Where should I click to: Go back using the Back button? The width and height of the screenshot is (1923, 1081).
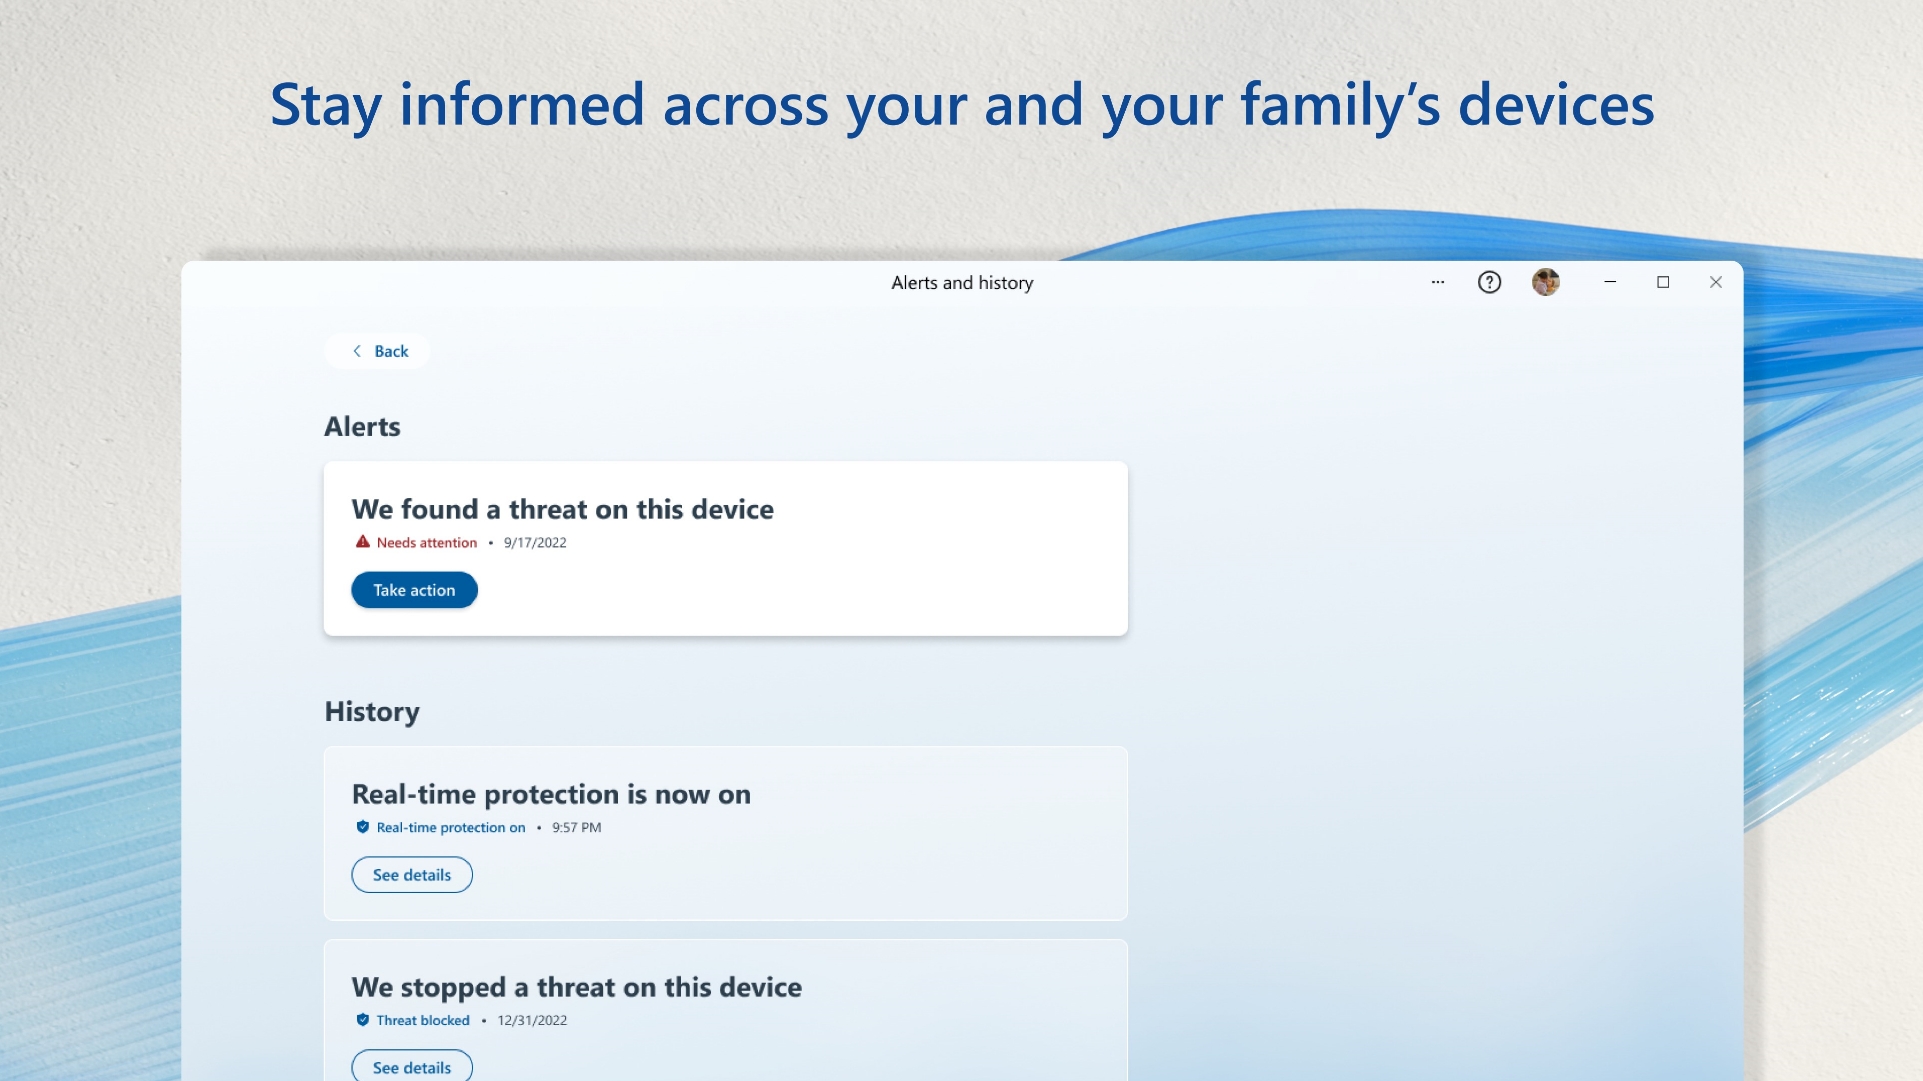tap(378, 351)
